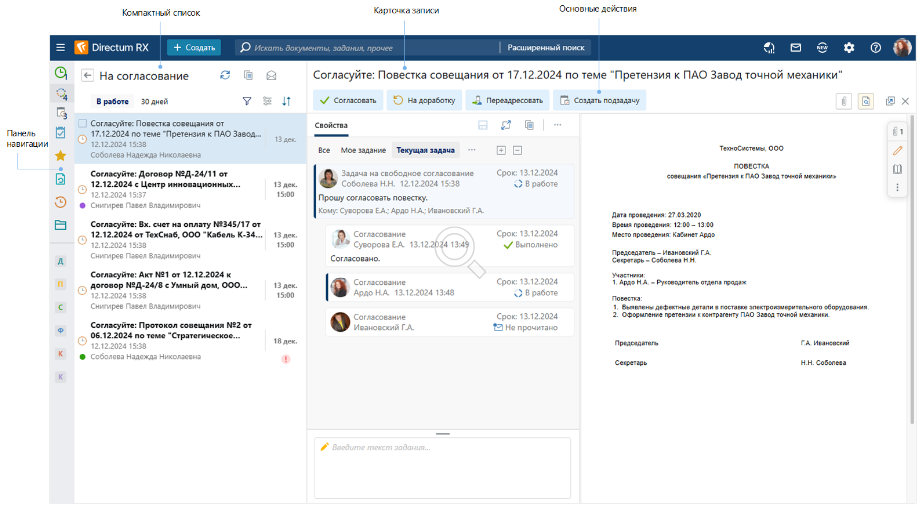This screenshot has height=507, width=924.
Task: Expand all thread items with plus icon
Action: click(x=501, y=150)
